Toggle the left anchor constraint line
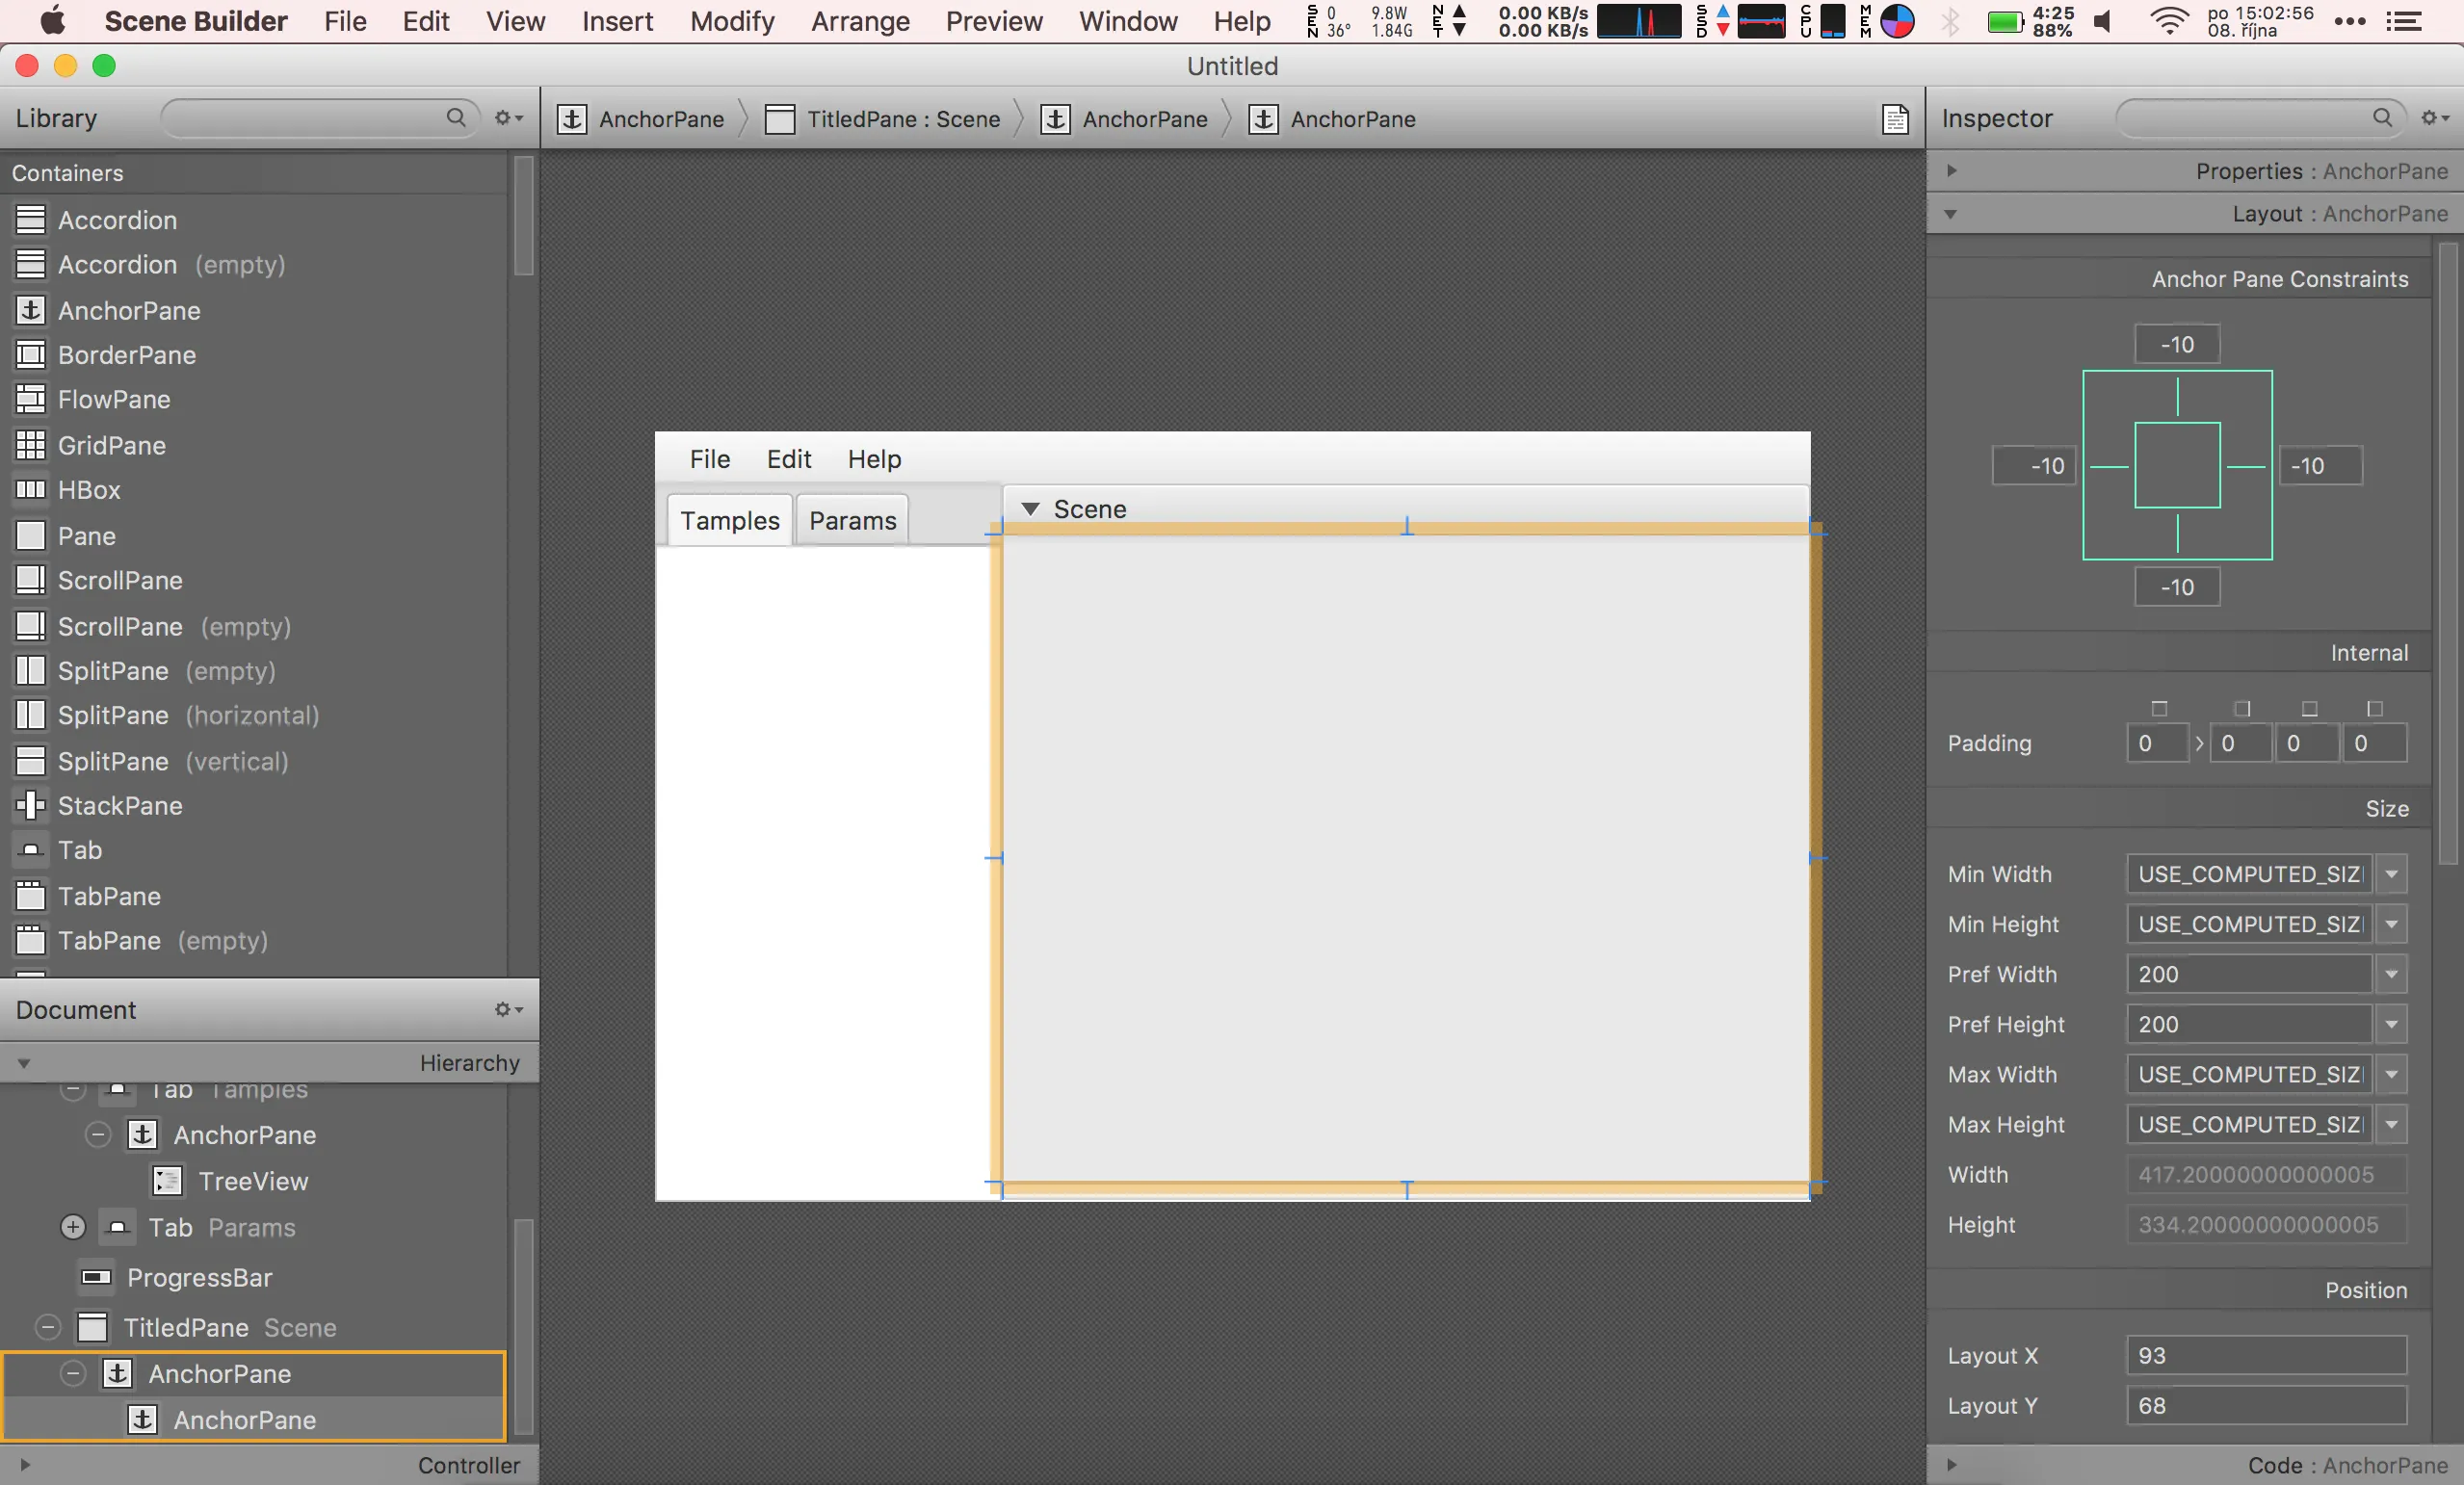The width and height of the screenshot is (2464, 1485). tap(2109, 466)
